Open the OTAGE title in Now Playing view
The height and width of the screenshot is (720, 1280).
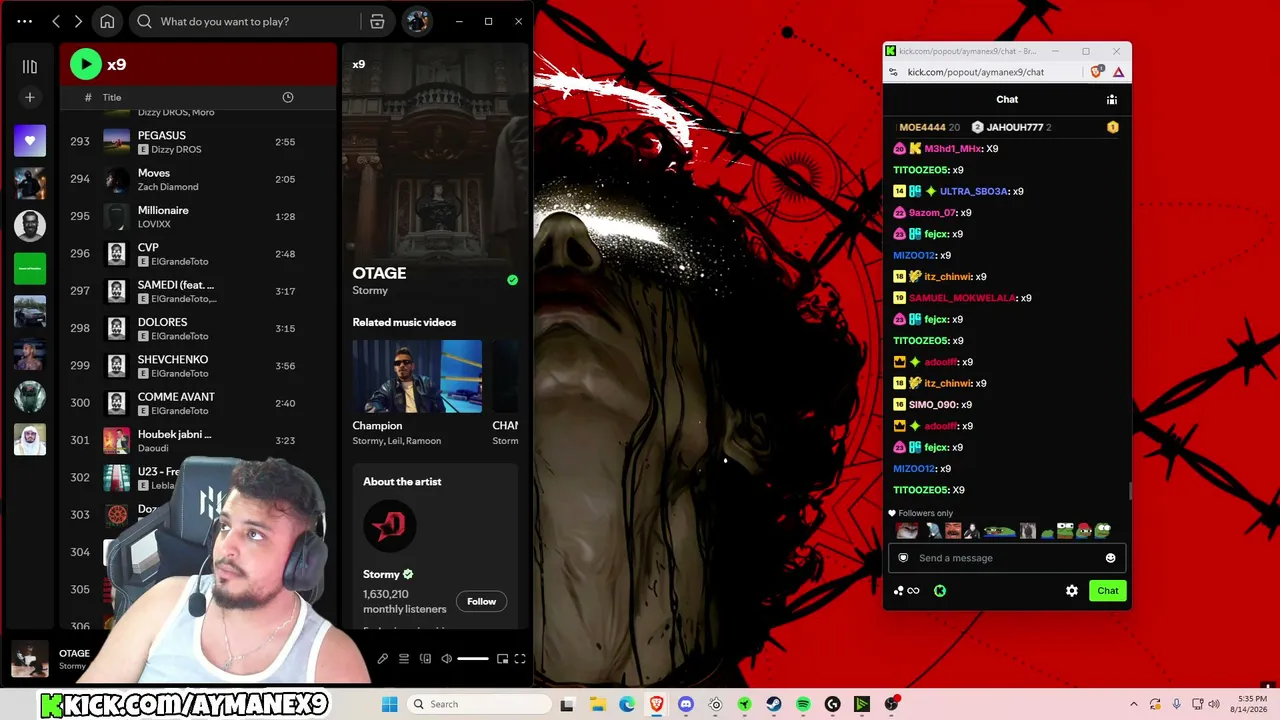(x=379, y=273)
